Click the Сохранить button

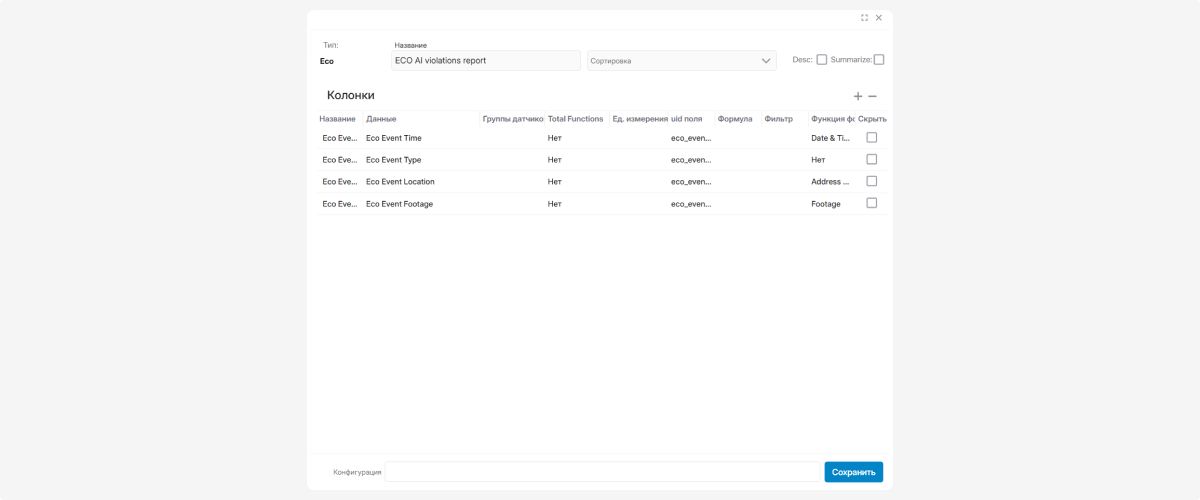point(854,472)
